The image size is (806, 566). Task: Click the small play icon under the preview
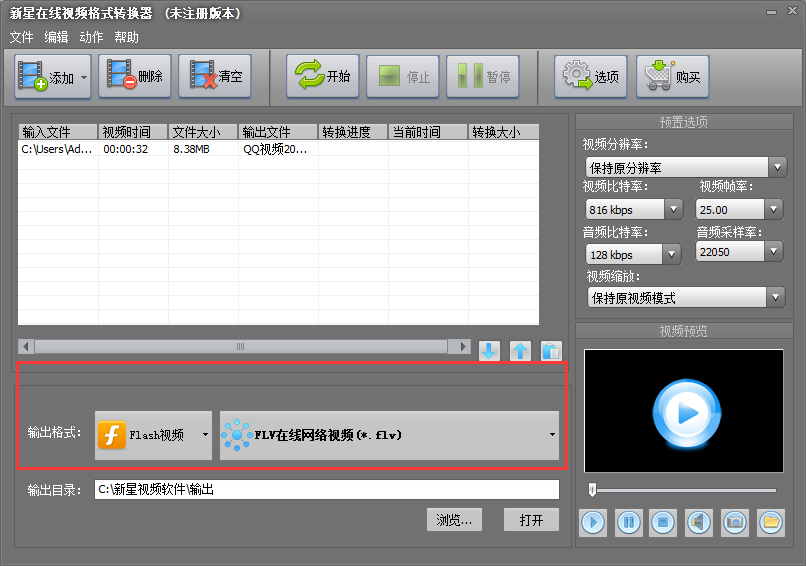[593, 523]
